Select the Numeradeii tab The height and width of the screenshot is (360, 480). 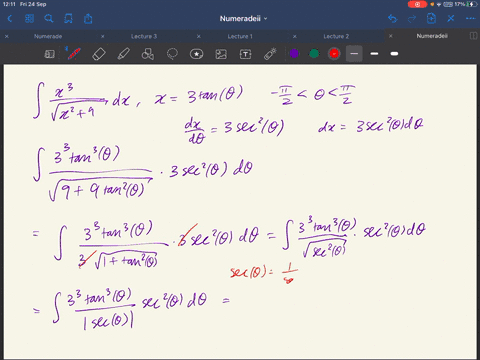(432, 36)
